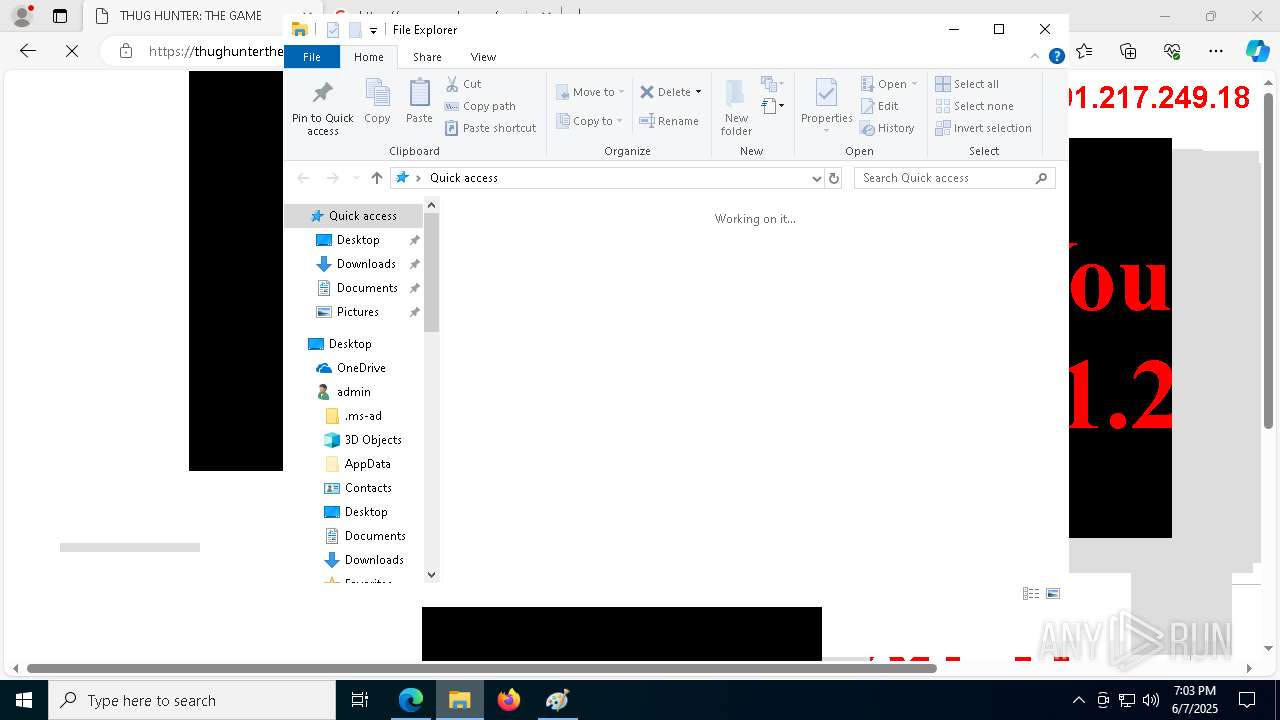Switch to the View ribbon tab

pos(483,57)
